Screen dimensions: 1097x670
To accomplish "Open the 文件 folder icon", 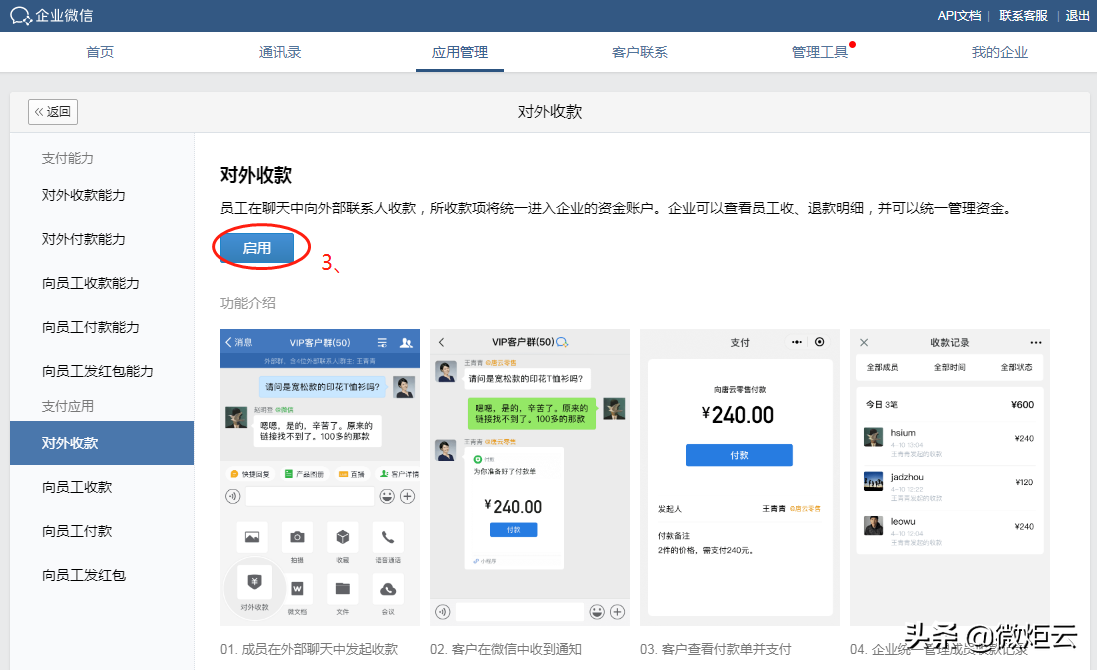I will [x=343, y=589].
